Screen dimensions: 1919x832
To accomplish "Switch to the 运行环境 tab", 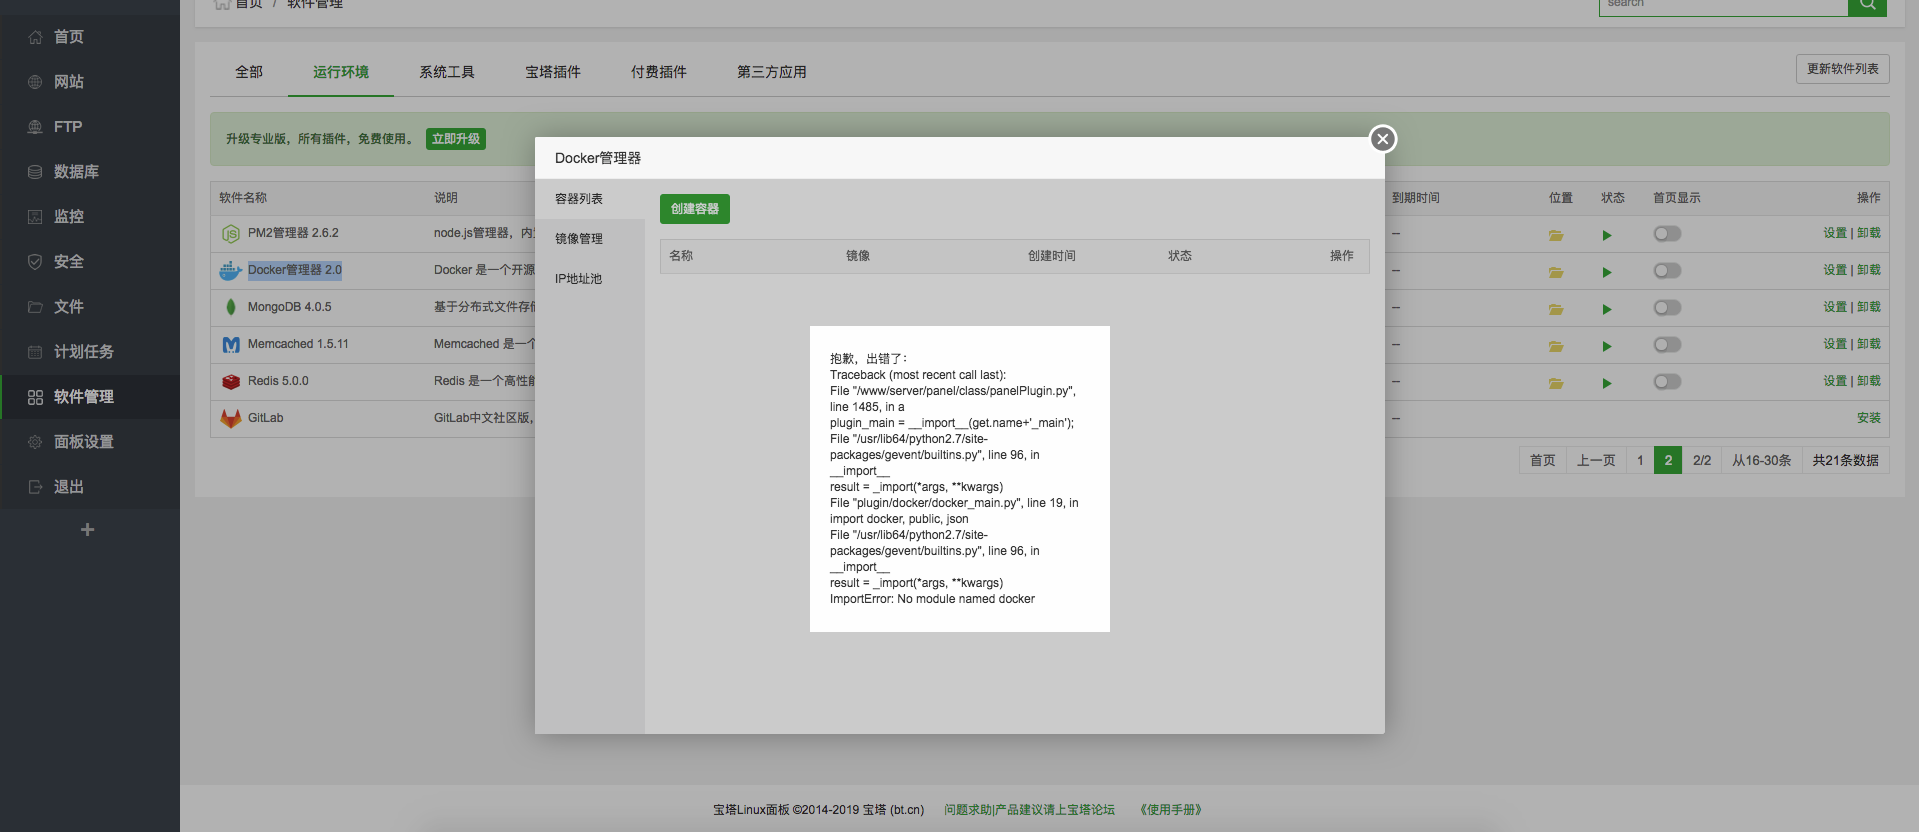I will (341, 72).
